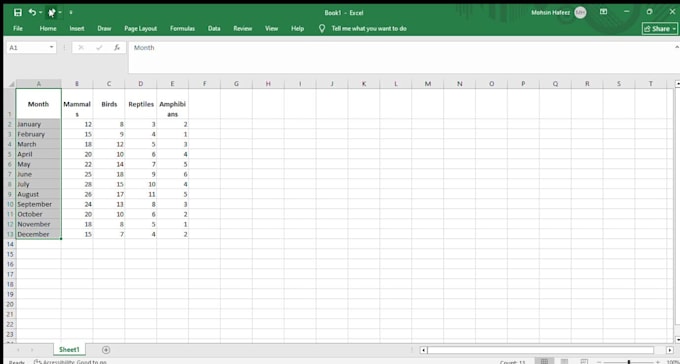Click the Mohsin Hafeez account name
The width and height of the screenshot is (680, 364).
(551, 13)
